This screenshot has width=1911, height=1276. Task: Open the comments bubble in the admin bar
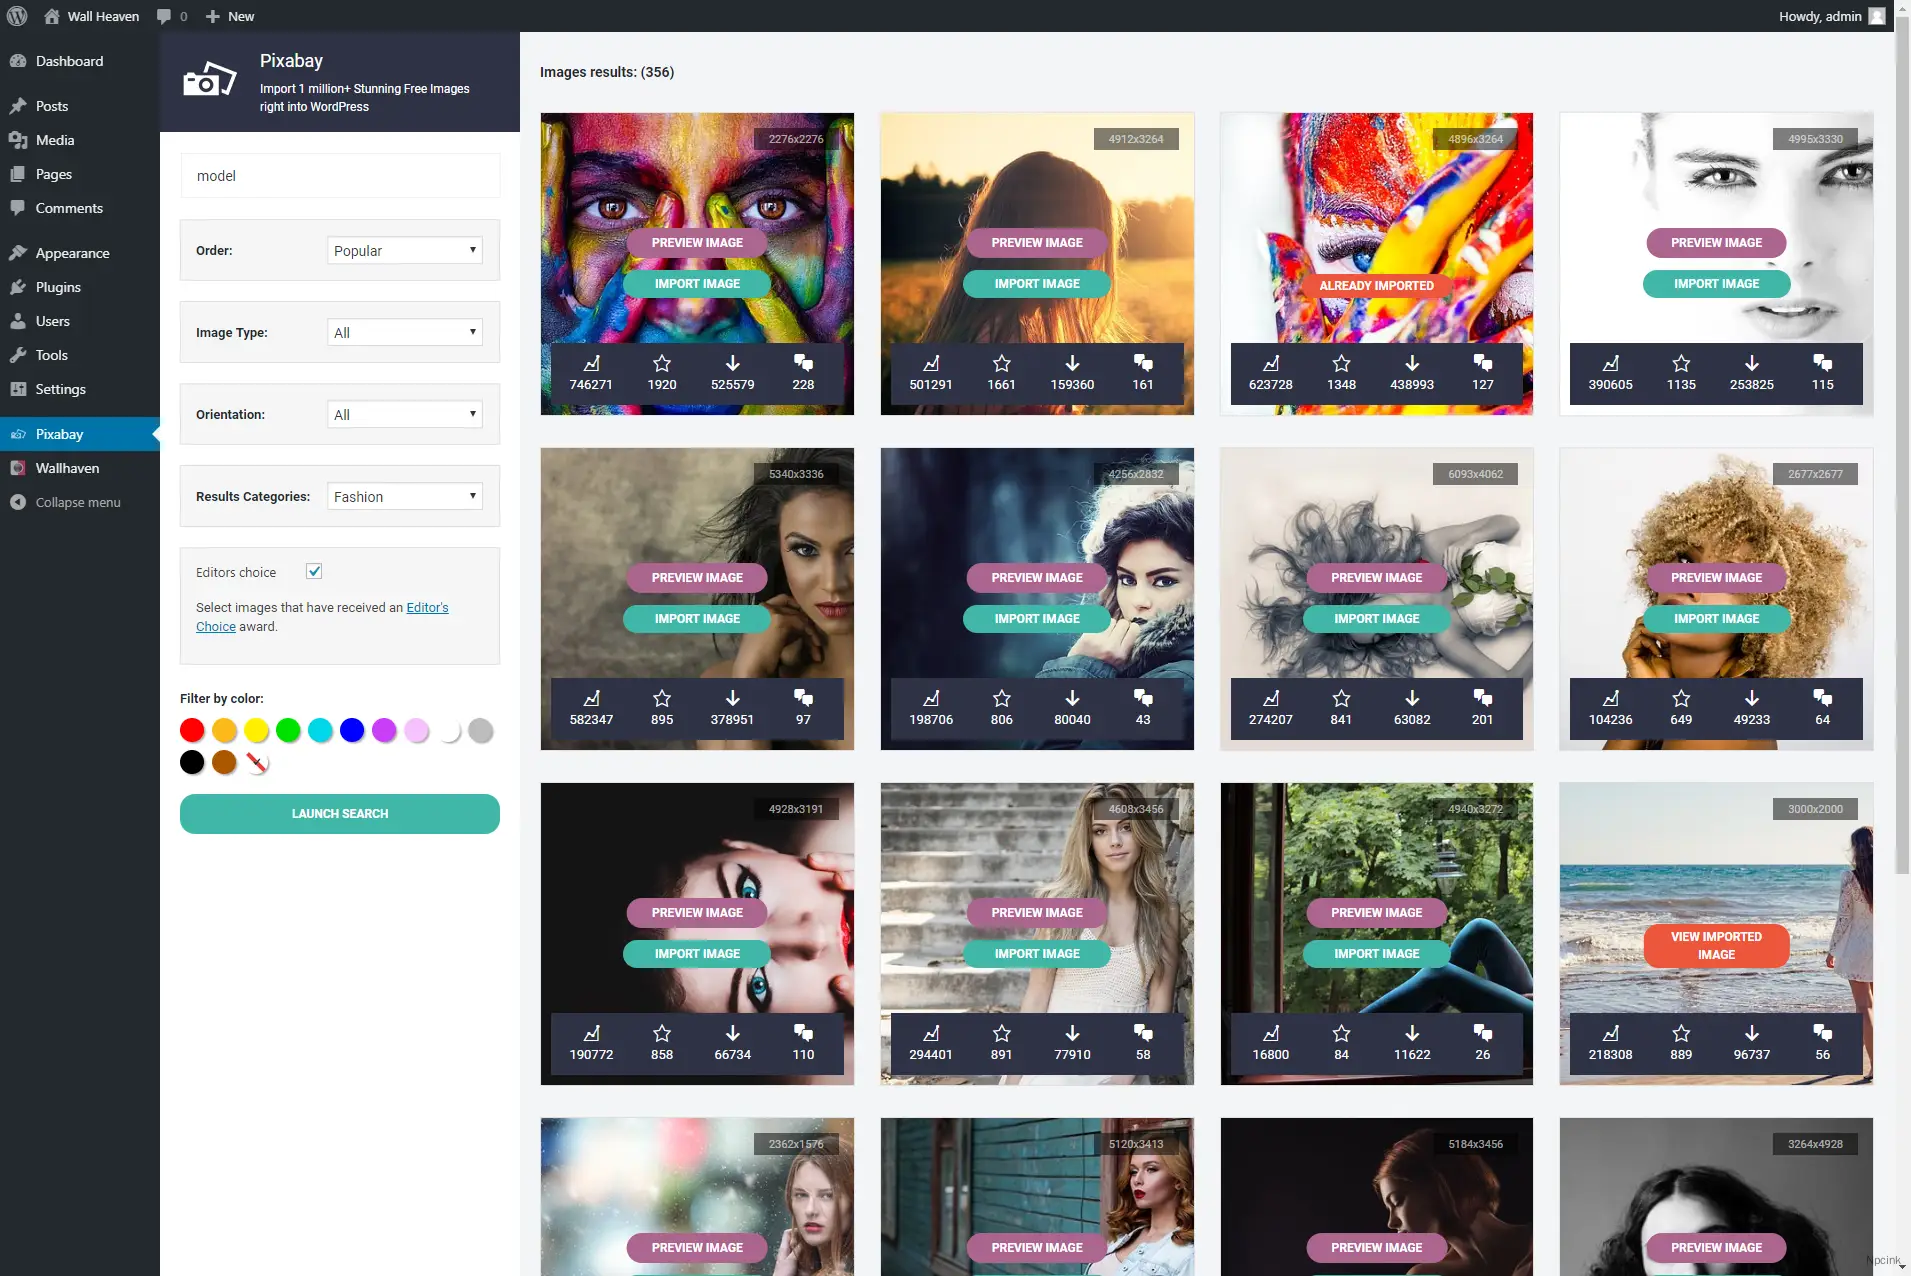(x=164, y=16)
